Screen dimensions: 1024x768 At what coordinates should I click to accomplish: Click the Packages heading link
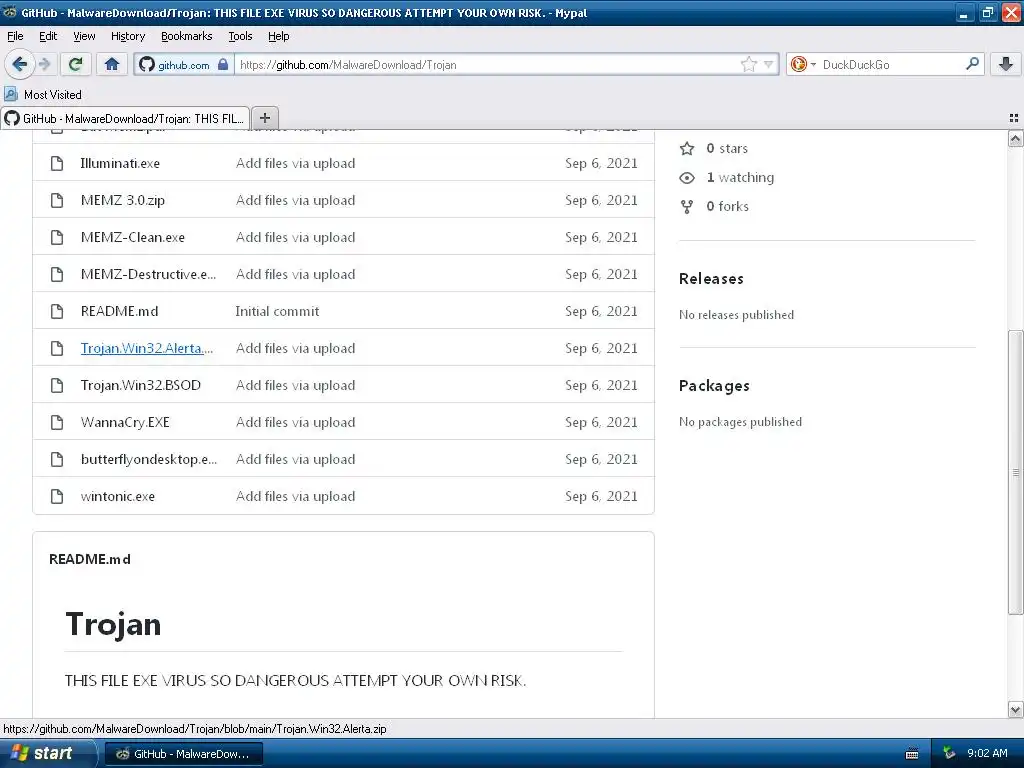pos(714,386)
